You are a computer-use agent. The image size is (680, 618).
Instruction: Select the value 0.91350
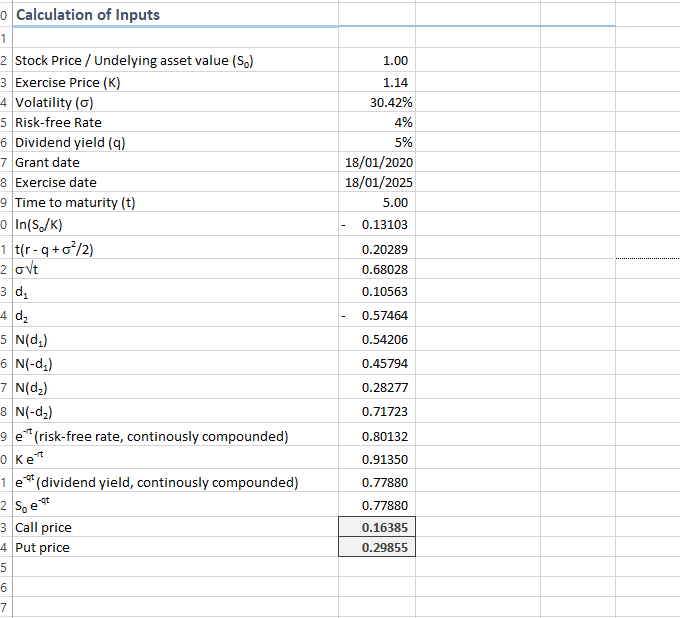(x=377, y=458)
